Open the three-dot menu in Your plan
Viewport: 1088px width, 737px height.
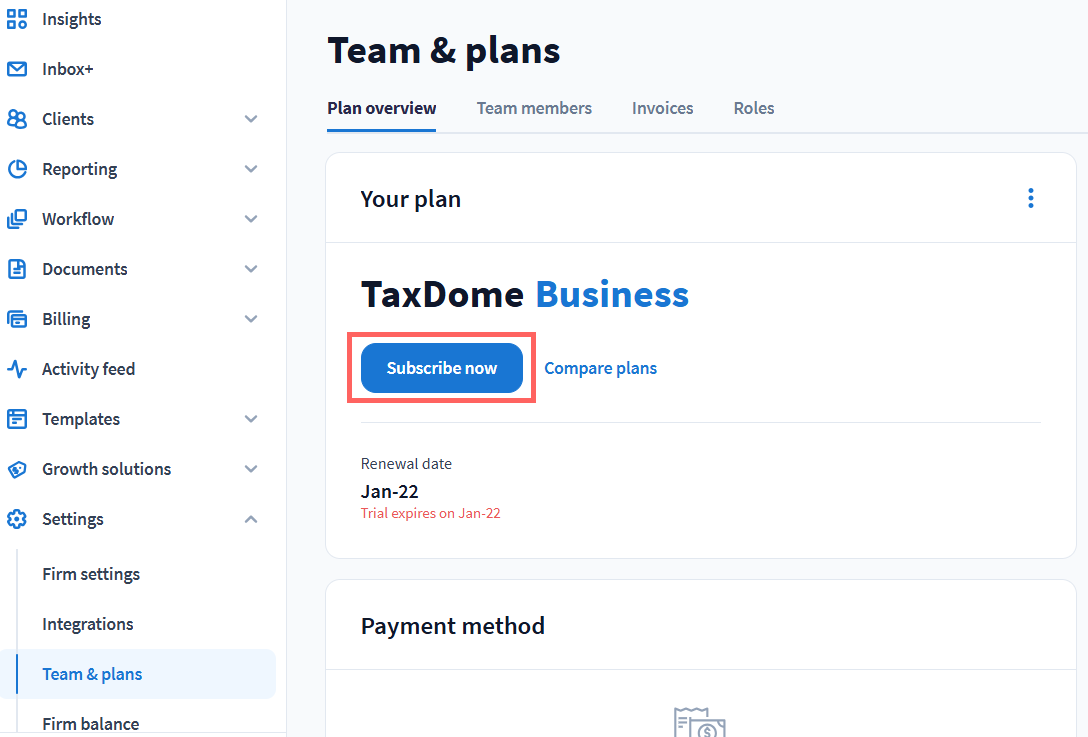1031,198
